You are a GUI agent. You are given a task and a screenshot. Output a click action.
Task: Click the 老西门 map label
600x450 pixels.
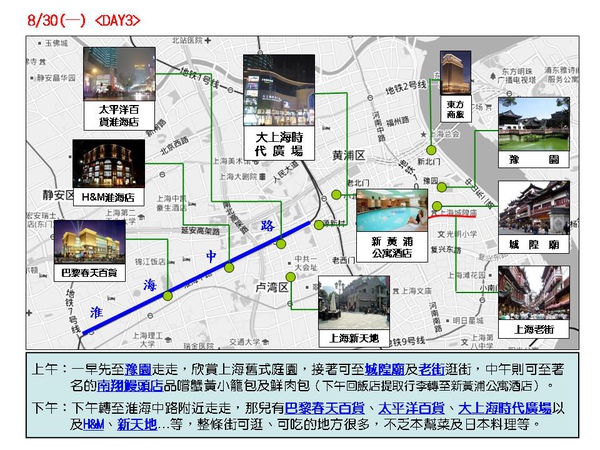(x=343, y=260)
